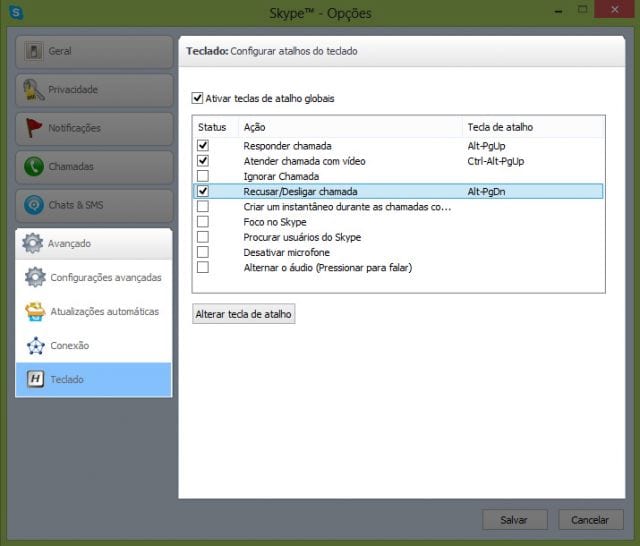Image resolution: width=640 pixels, height=546 pixels.
Task: Click the Teclado H key icon
Action: [x=36, y=379]
